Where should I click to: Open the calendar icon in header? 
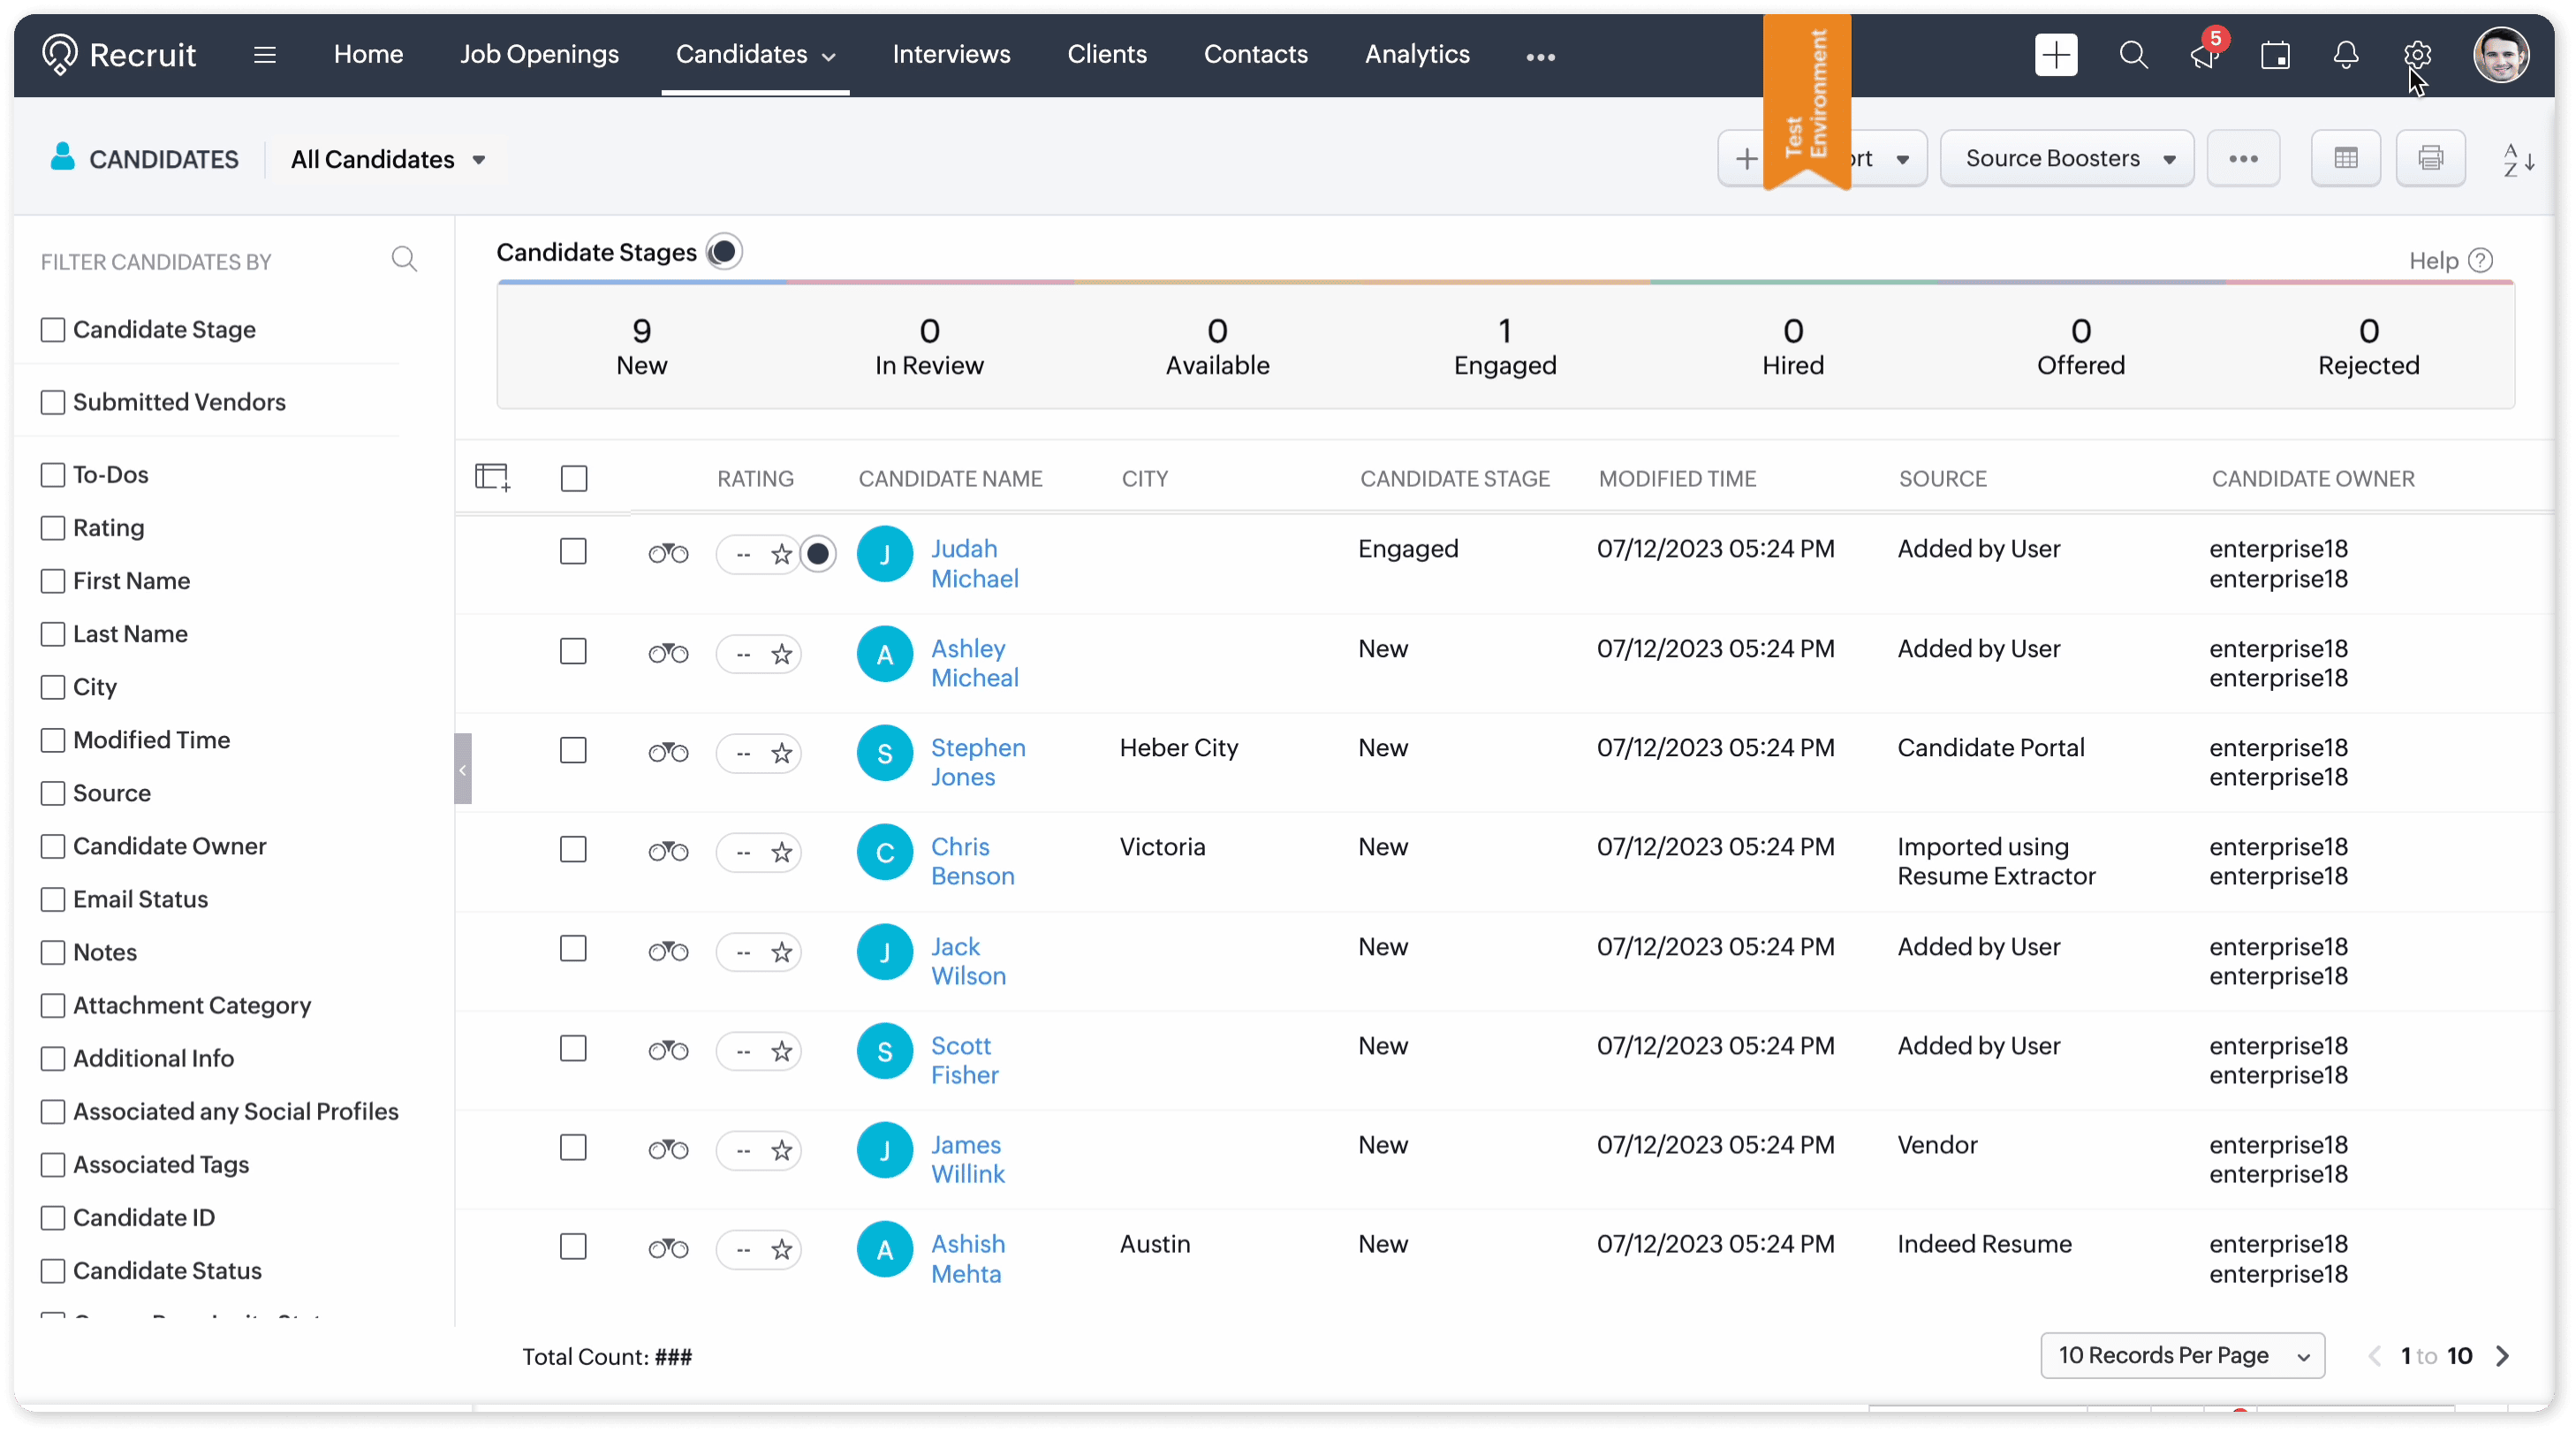pos(2275,55)
